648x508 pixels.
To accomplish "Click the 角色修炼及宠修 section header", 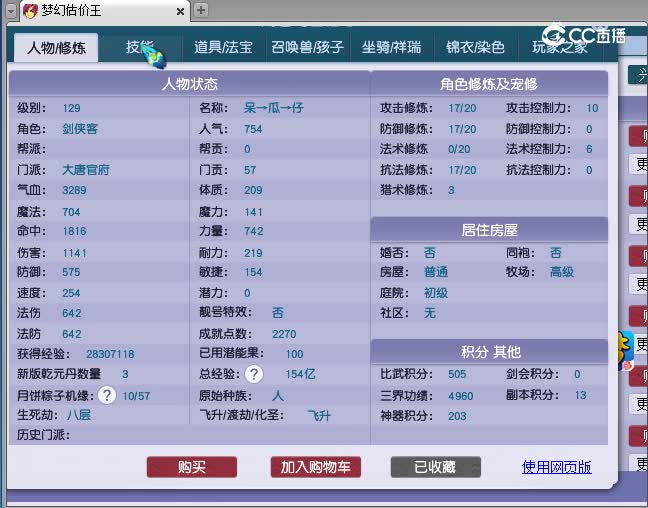I will click(489, 84).
